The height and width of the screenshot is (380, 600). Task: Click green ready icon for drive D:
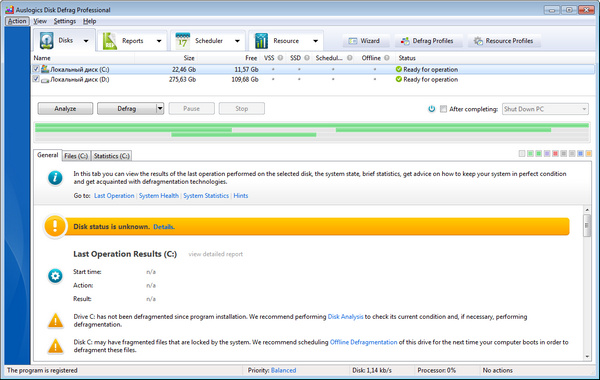[x=399, y=79]
